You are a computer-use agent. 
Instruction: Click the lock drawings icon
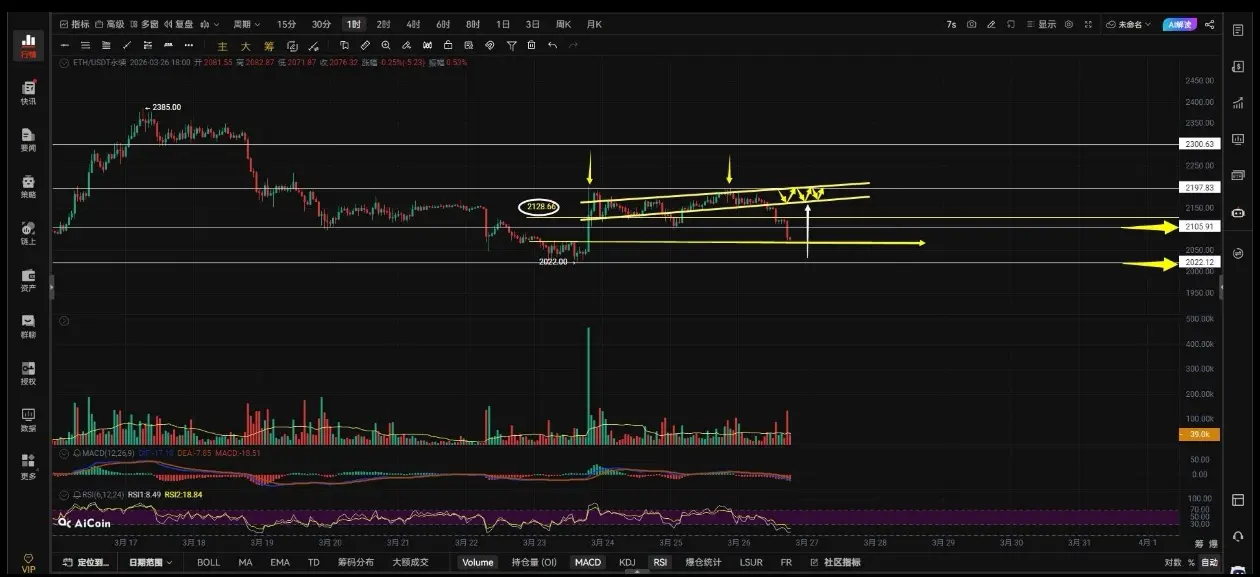coord(448,45)
